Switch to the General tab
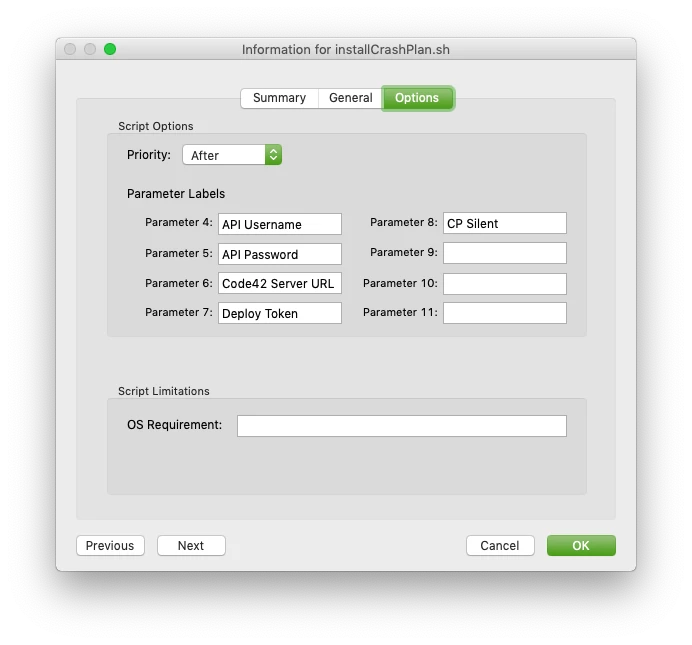Viewport: 692px width, 645px height. (350, 98)
